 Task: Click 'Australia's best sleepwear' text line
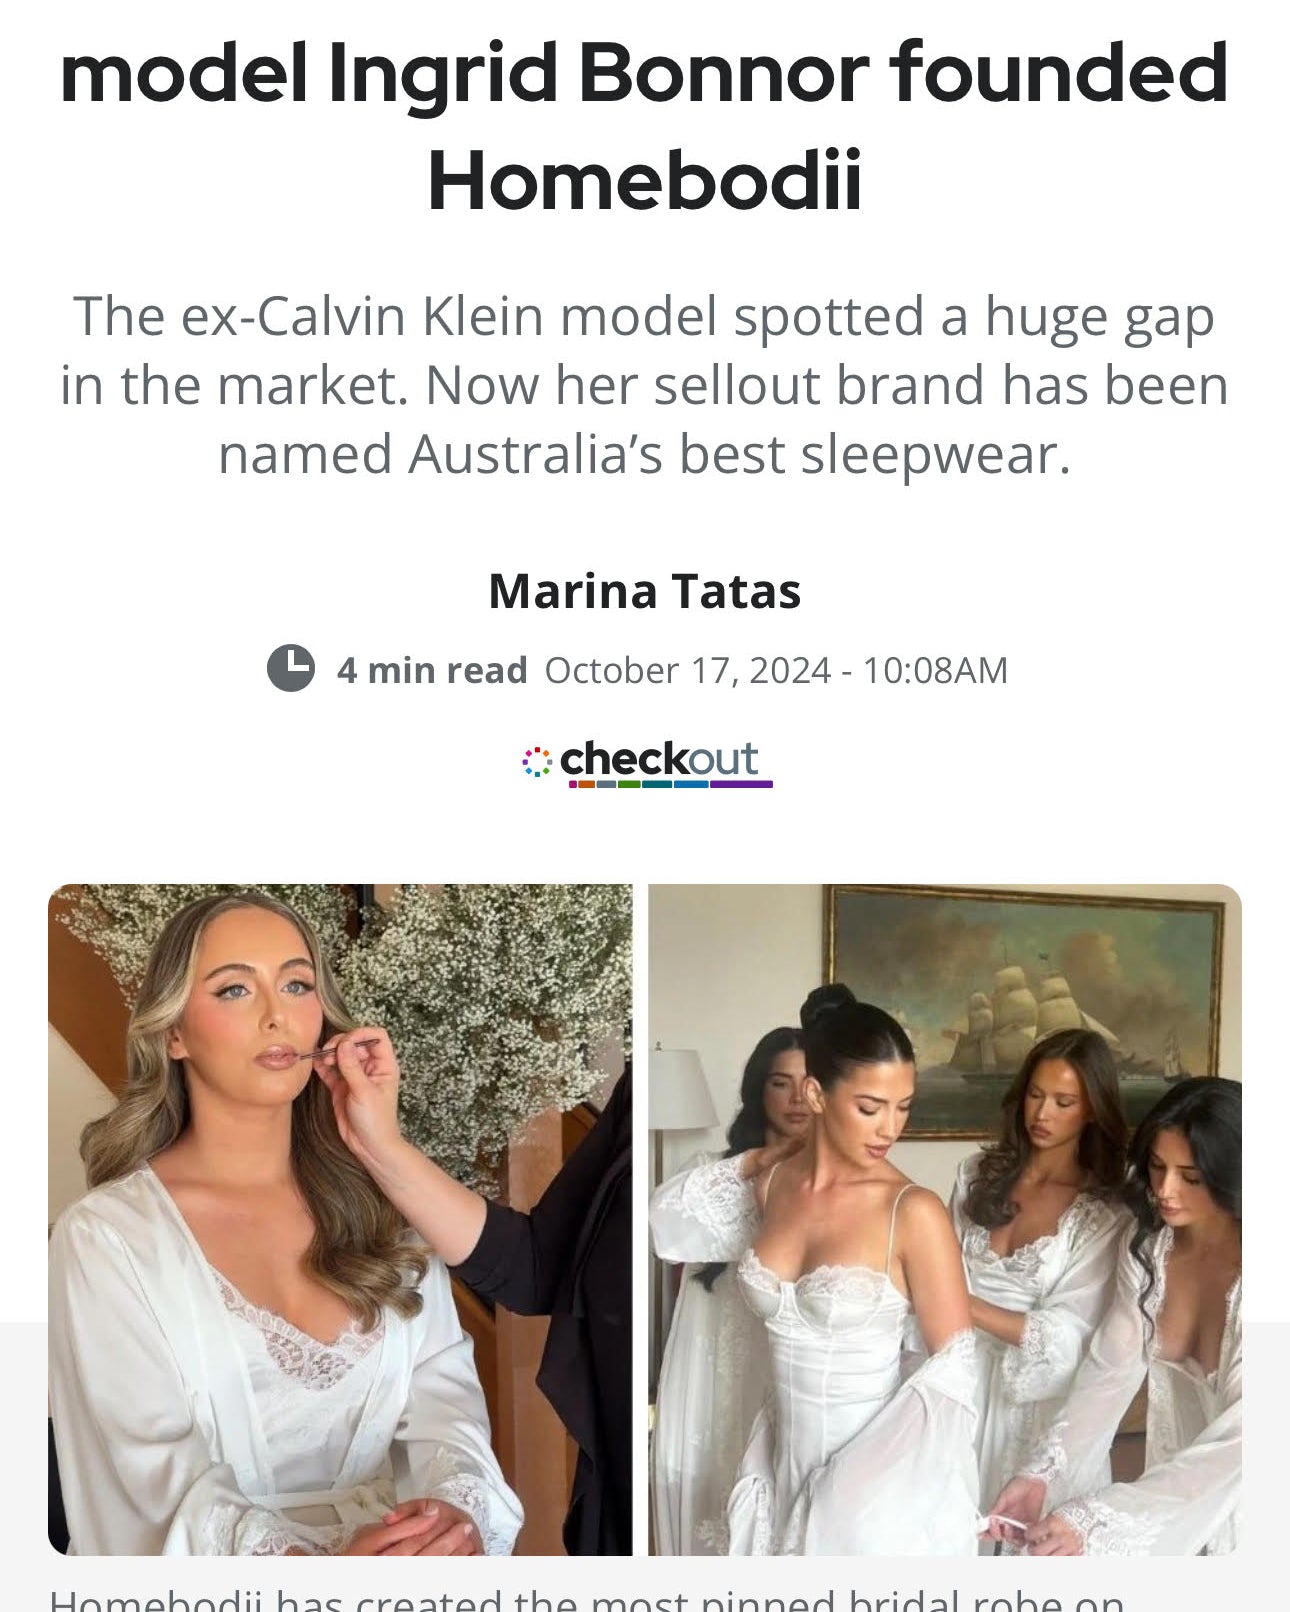tap(645, 454)
